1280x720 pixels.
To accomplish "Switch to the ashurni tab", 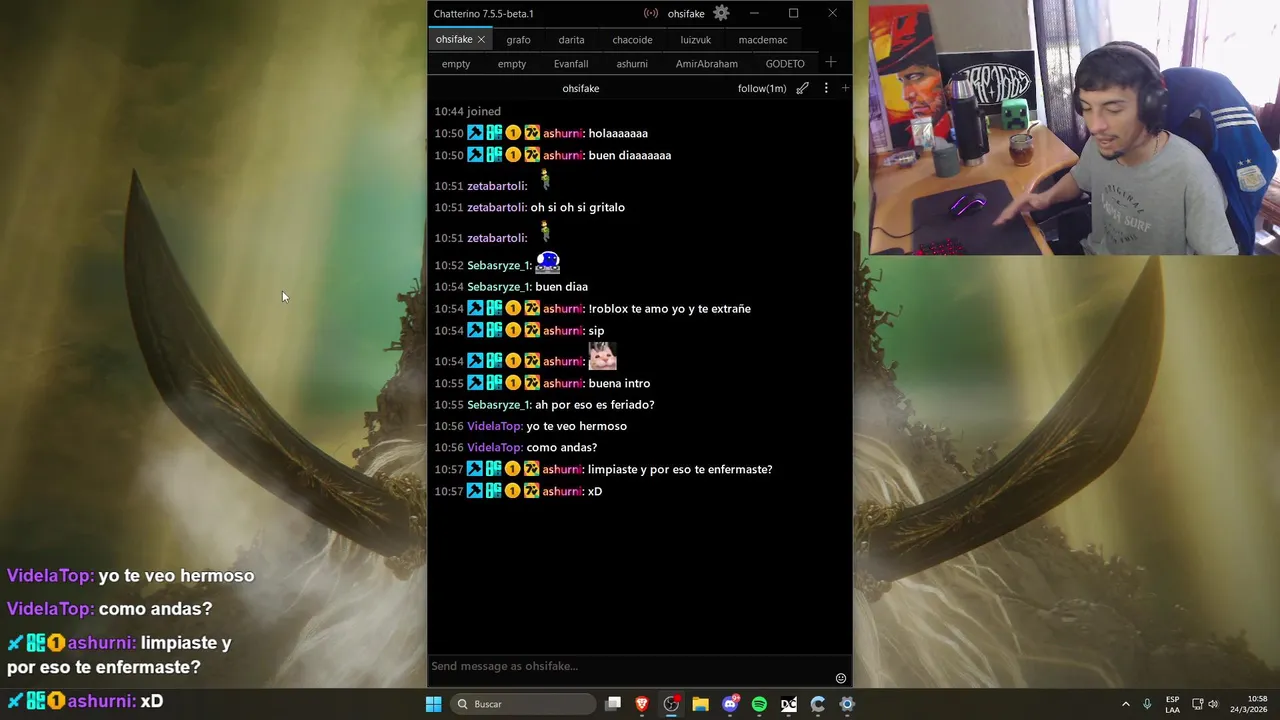I will click(632, 64).
